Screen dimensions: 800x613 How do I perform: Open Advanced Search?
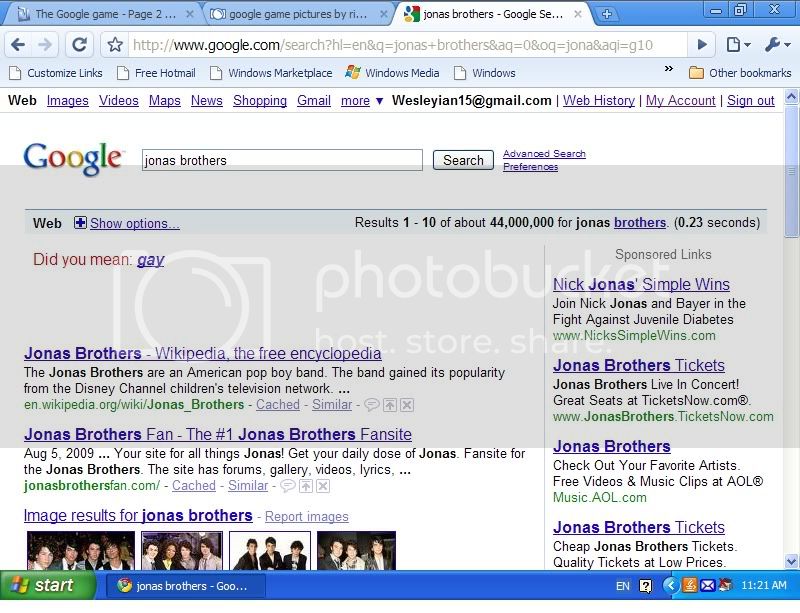544,154
